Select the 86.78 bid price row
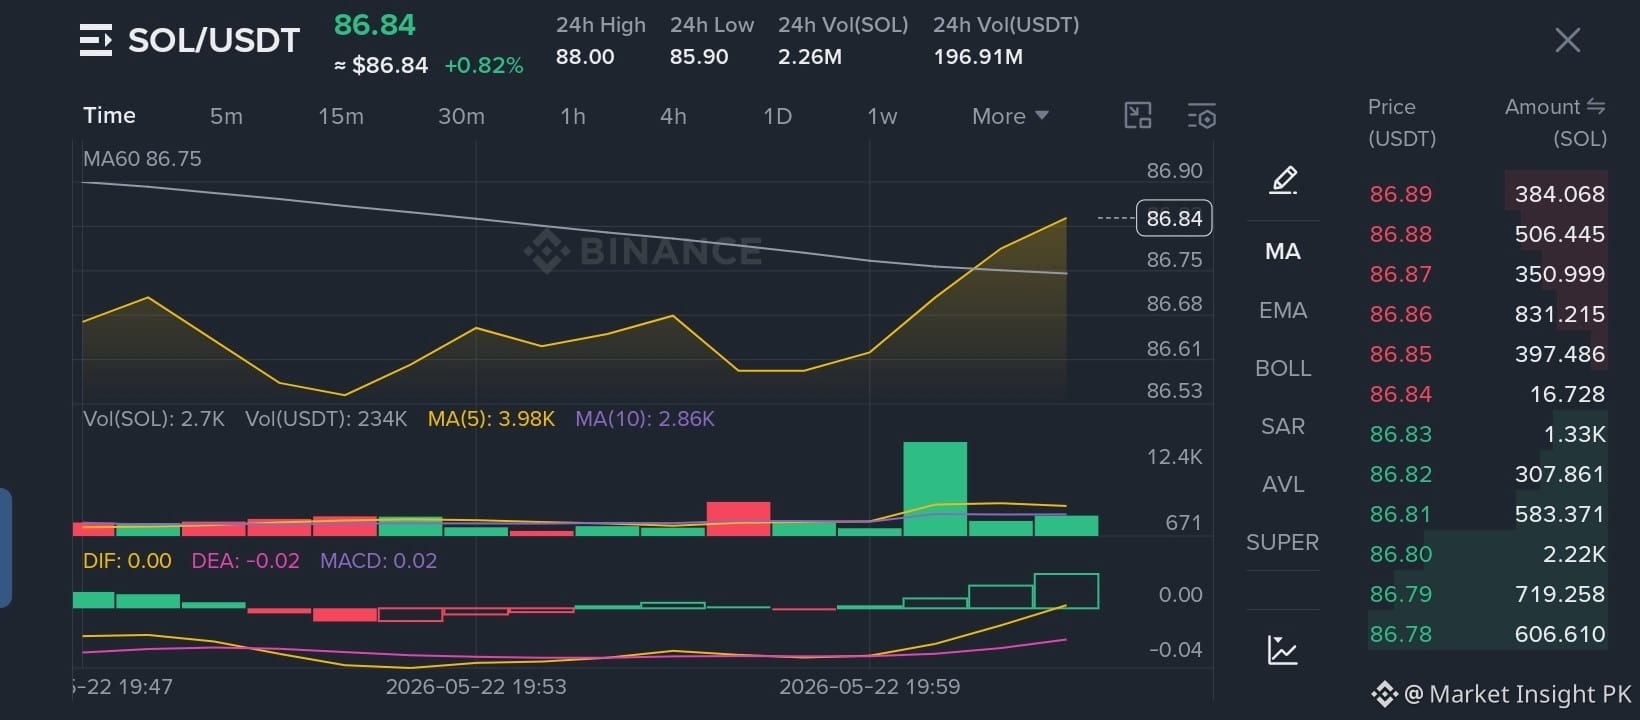 [x=1487, y=634]
